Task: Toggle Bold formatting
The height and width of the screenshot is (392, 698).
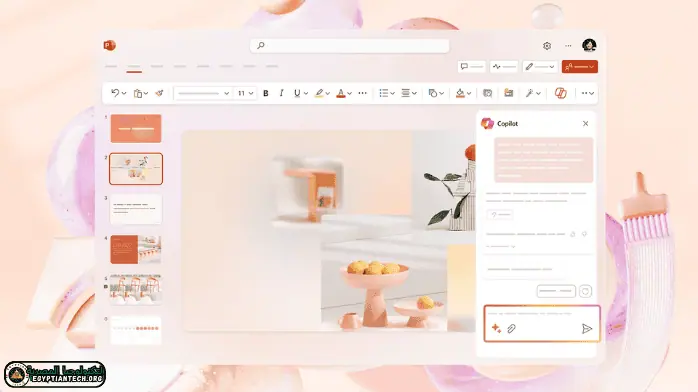Action: pos(266,93)
